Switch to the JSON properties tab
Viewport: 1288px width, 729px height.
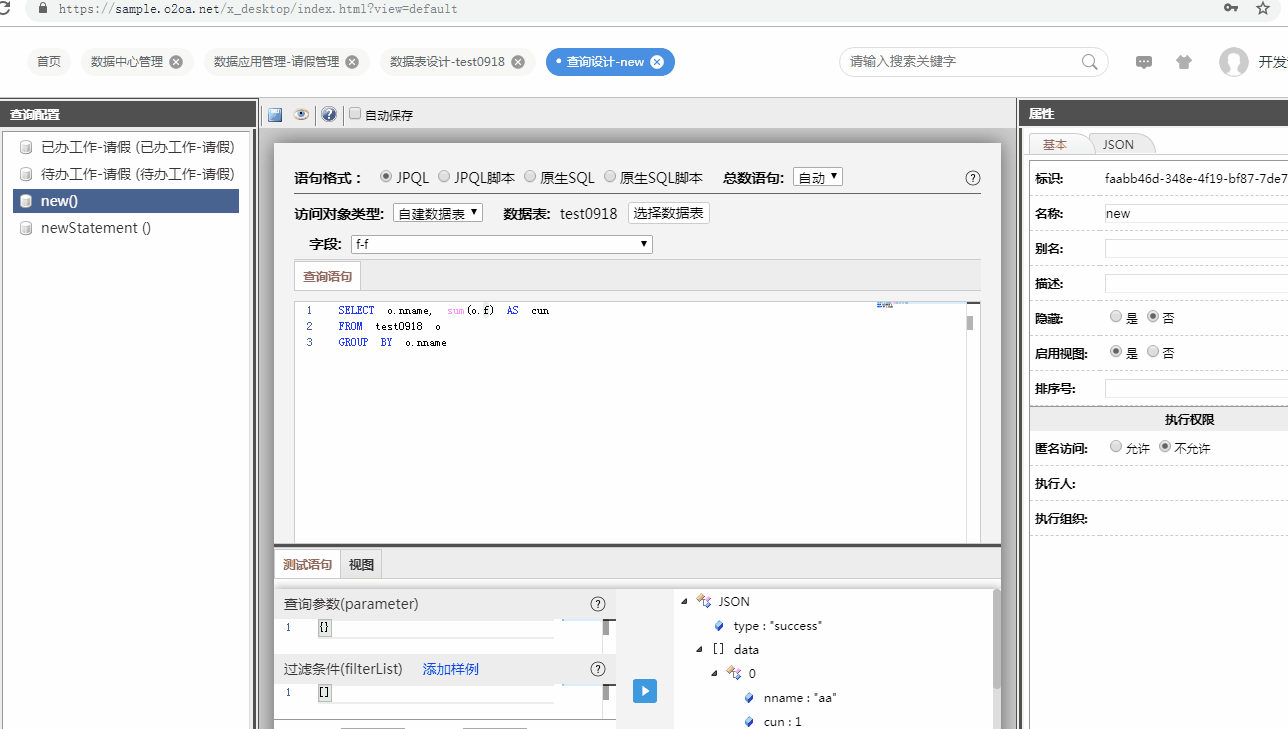point(1118,144)
